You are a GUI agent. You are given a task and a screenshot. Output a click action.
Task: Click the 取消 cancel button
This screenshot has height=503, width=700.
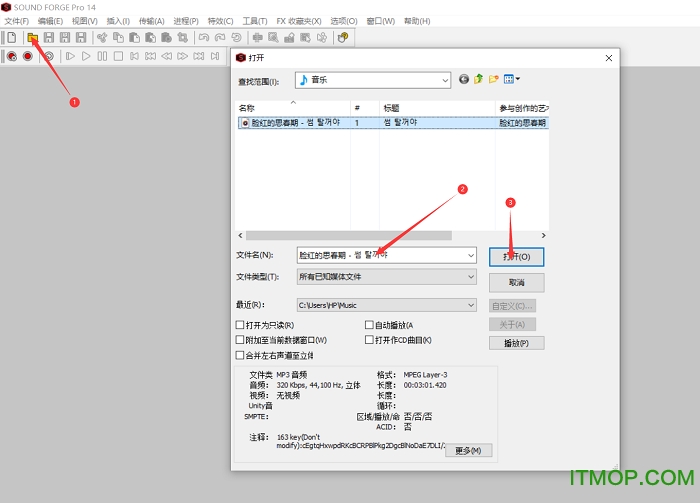516,283
